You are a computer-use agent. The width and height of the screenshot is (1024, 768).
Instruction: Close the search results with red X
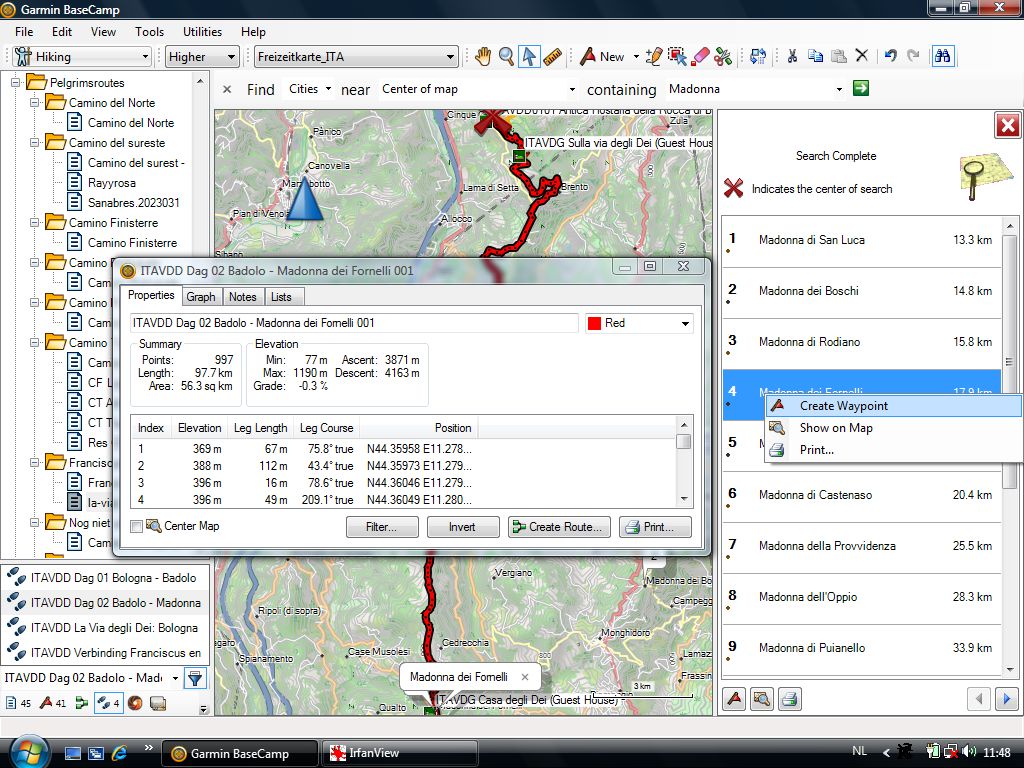(x=1007, y=126)
